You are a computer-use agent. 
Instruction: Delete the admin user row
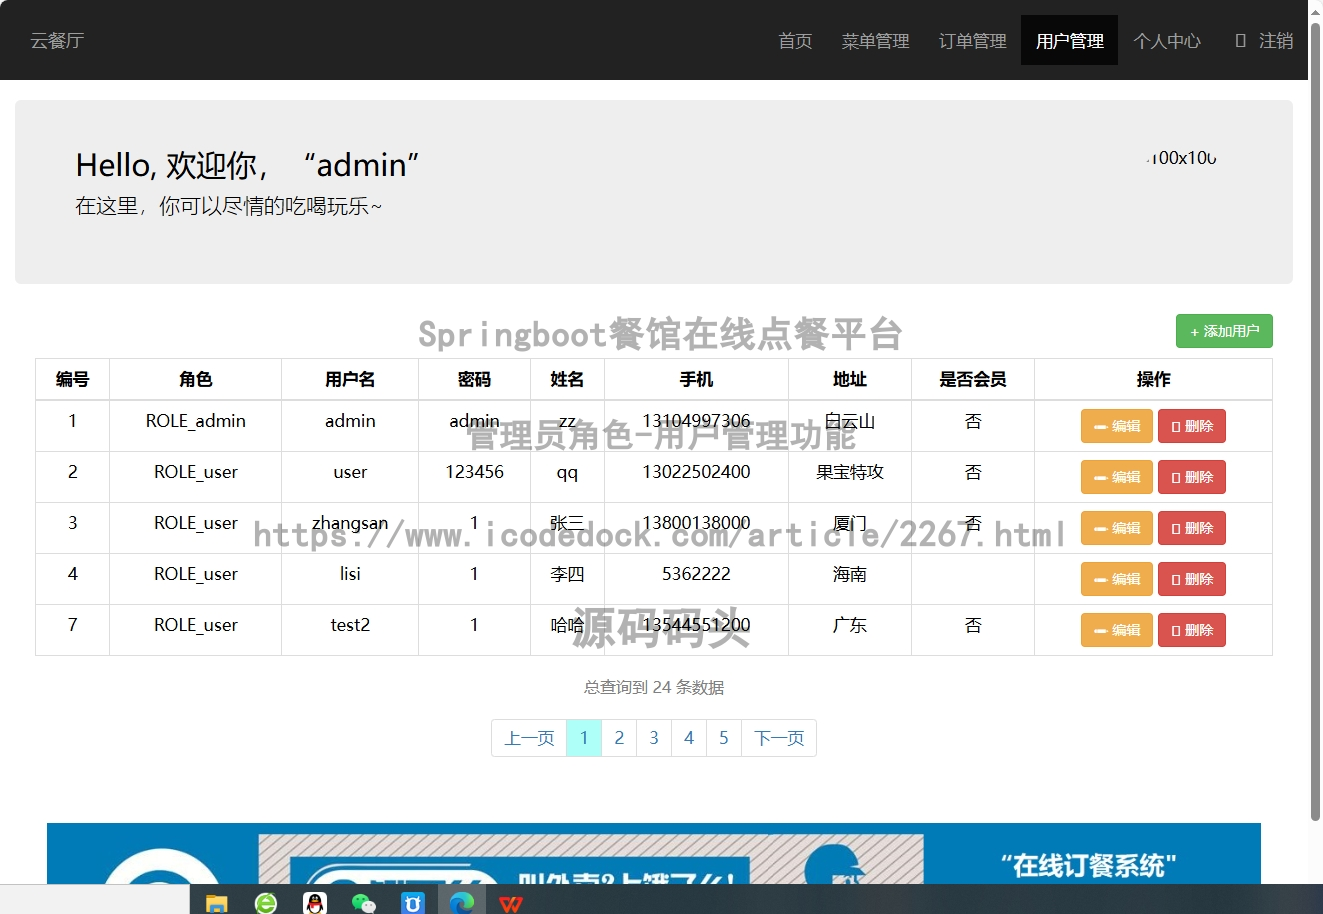pyautogui.click(x=1192, y=426)
